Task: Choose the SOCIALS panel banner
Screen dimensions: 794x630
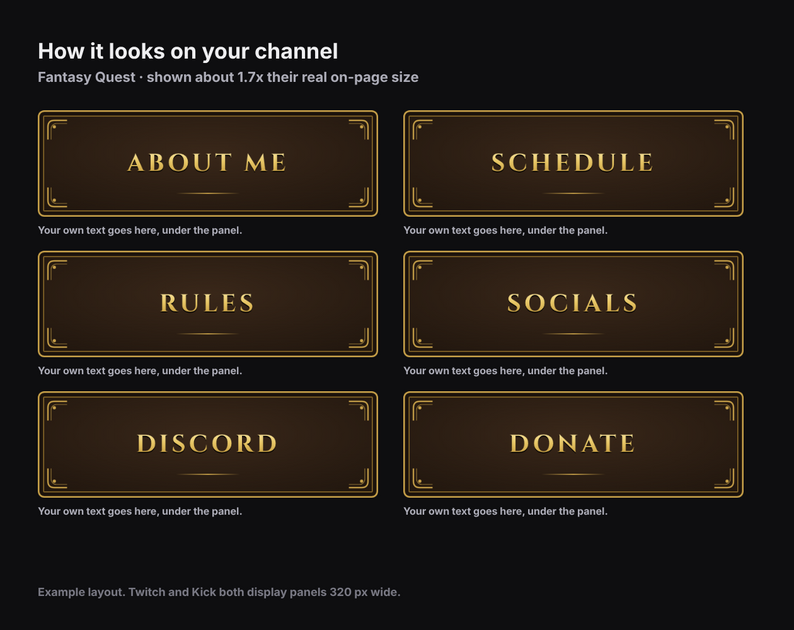Action: (x=573, y=304)
